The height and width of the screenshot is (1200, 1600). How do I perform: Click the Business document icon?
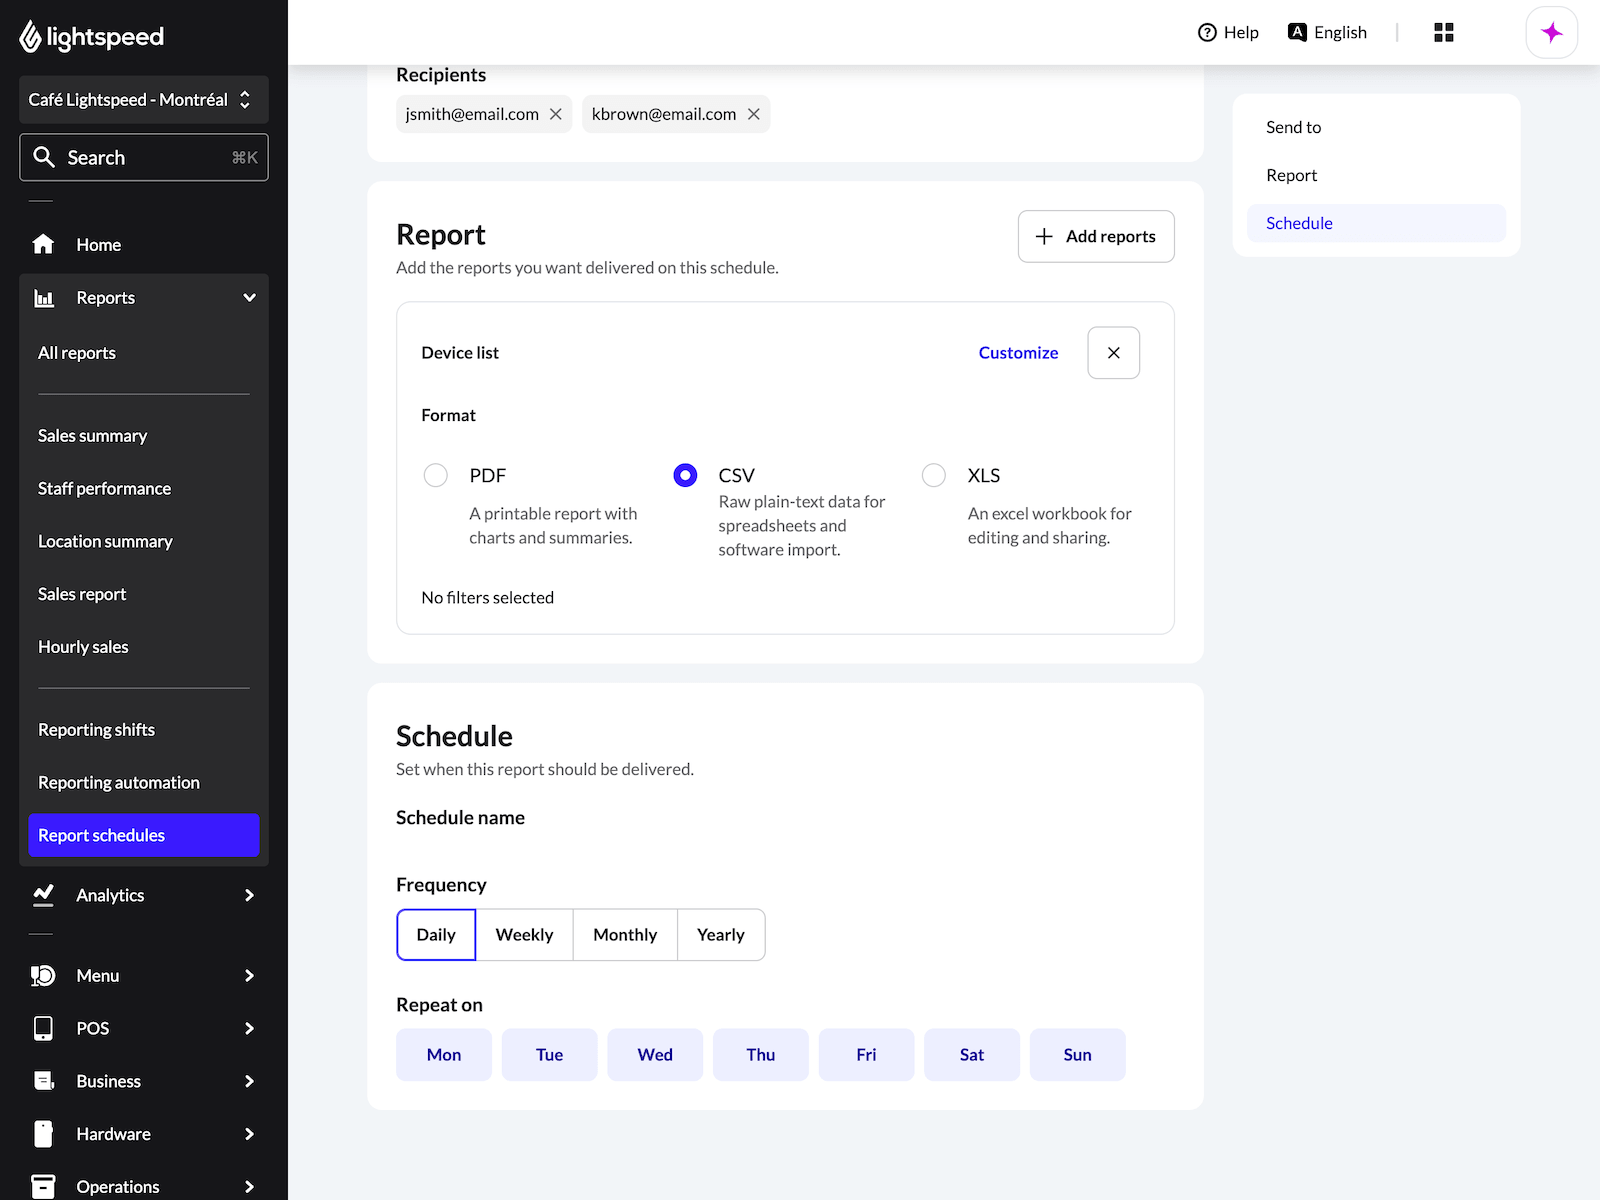point(43,1081)
